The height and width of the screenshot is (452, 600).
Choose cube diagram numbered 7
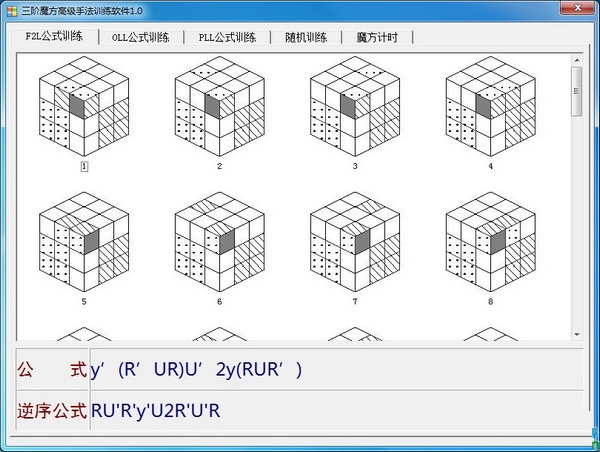tap(355, 242)
